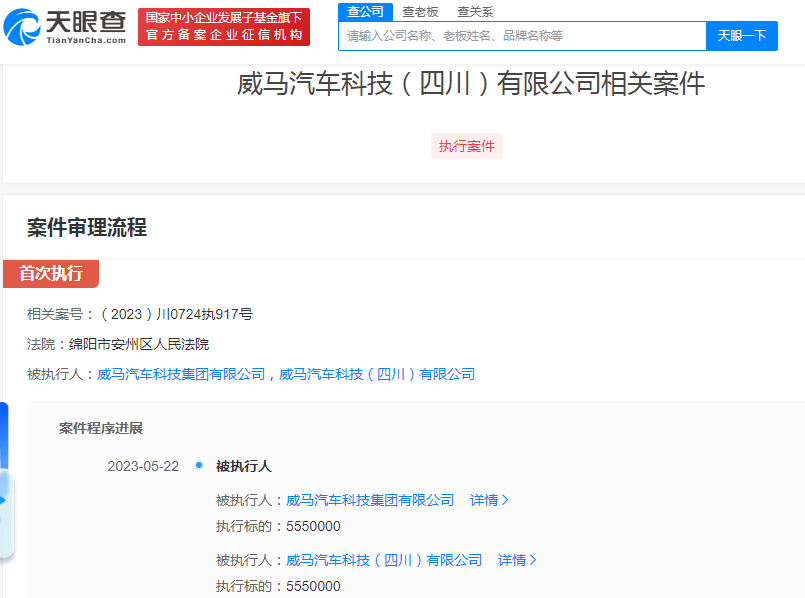Click the 天眼一下 search button

742,36
